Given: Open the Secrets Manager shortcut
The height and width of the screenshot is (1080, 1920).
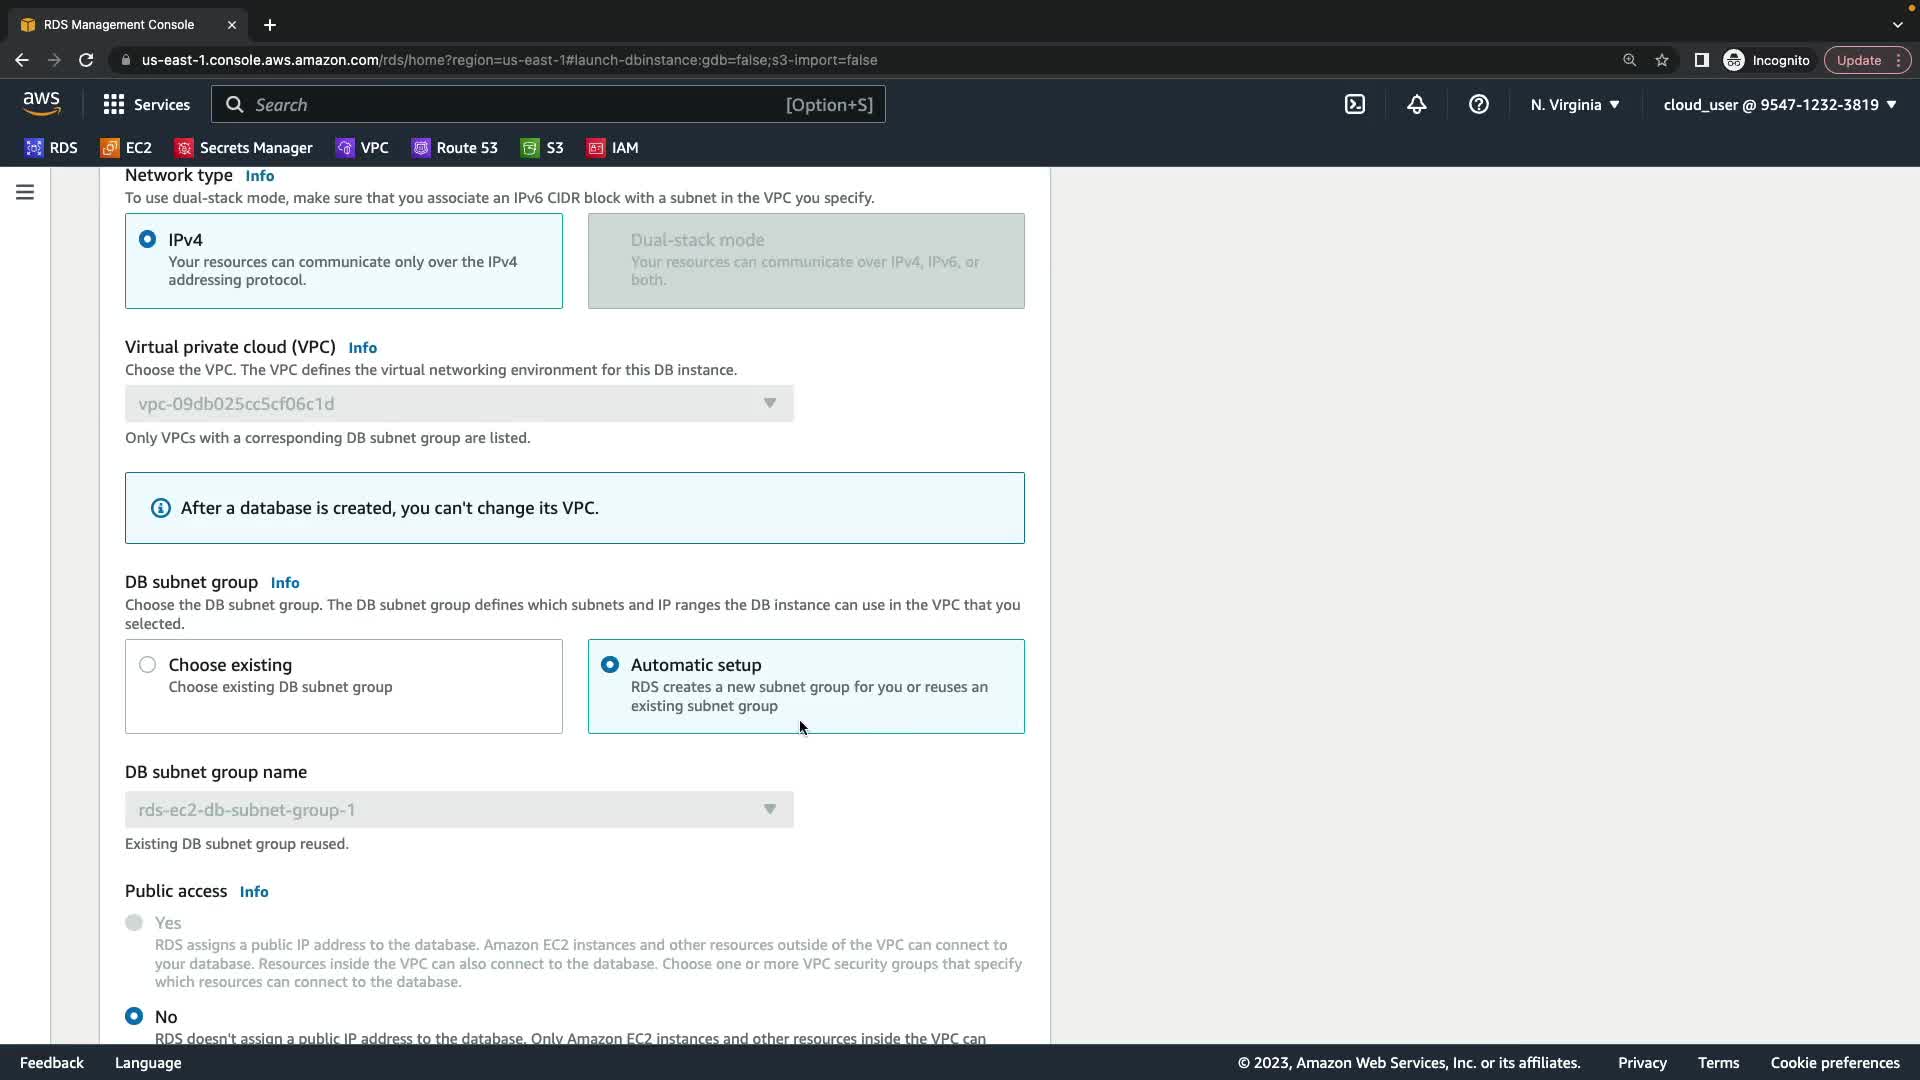Looking at the screenshot, I should coord(244,148).
